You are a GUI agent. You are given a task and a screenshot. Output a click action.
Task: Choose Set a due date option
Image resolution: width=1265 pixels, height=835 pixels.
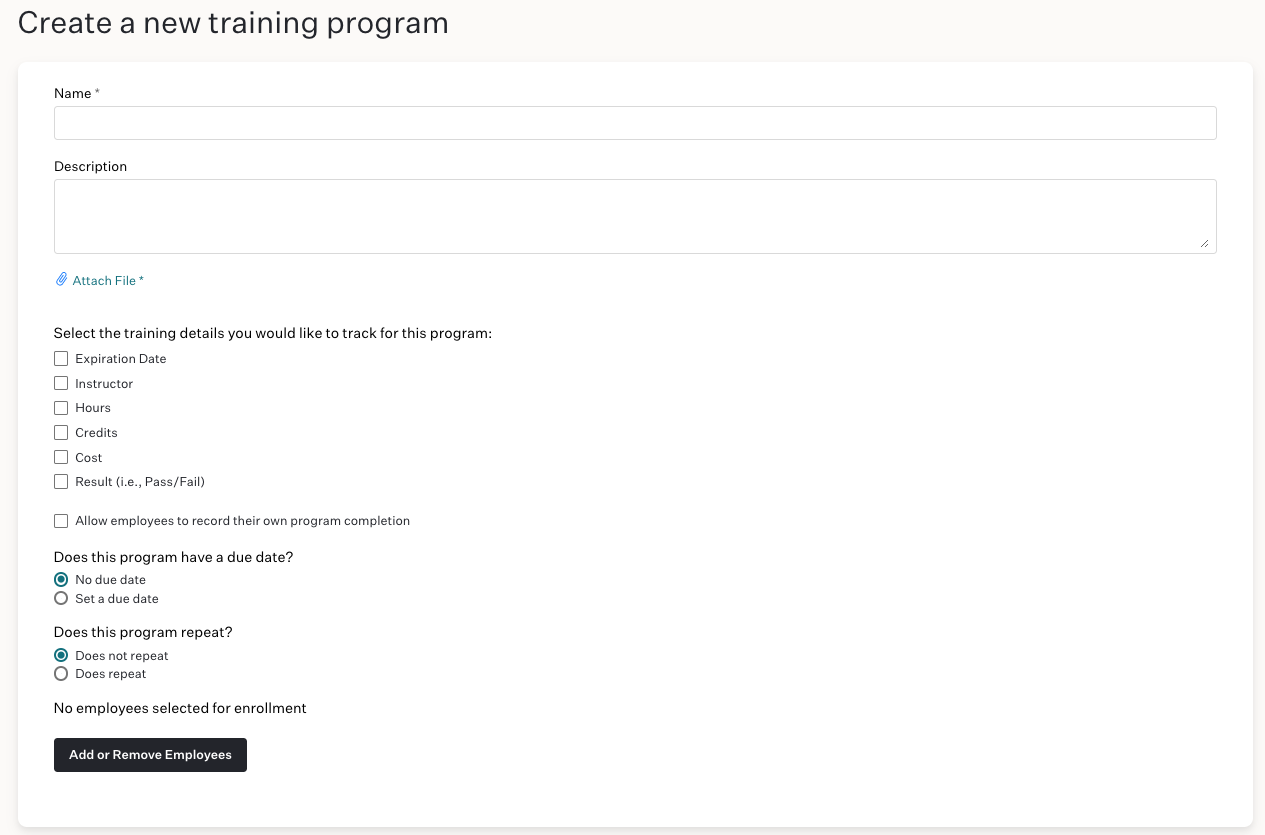coord(61,599)
